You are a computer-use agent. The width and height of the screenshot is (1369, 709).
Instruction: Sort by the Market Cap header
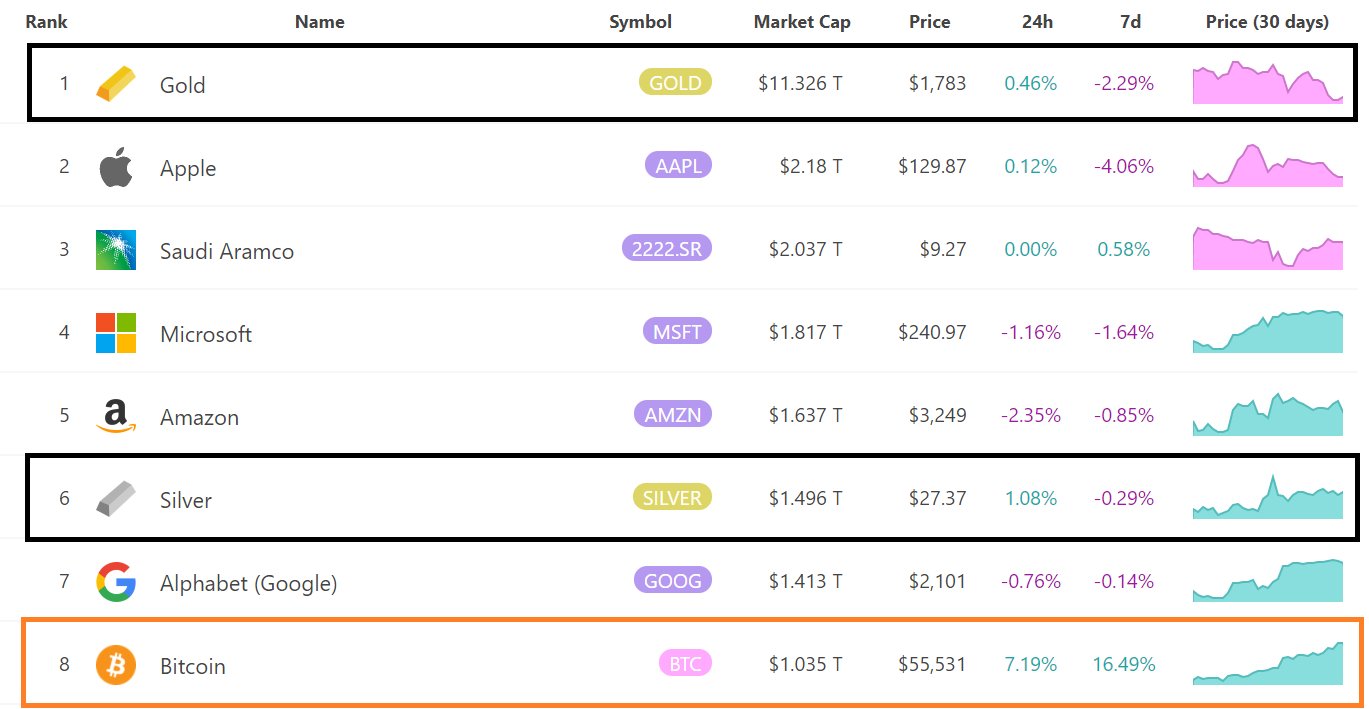point(802,21)
